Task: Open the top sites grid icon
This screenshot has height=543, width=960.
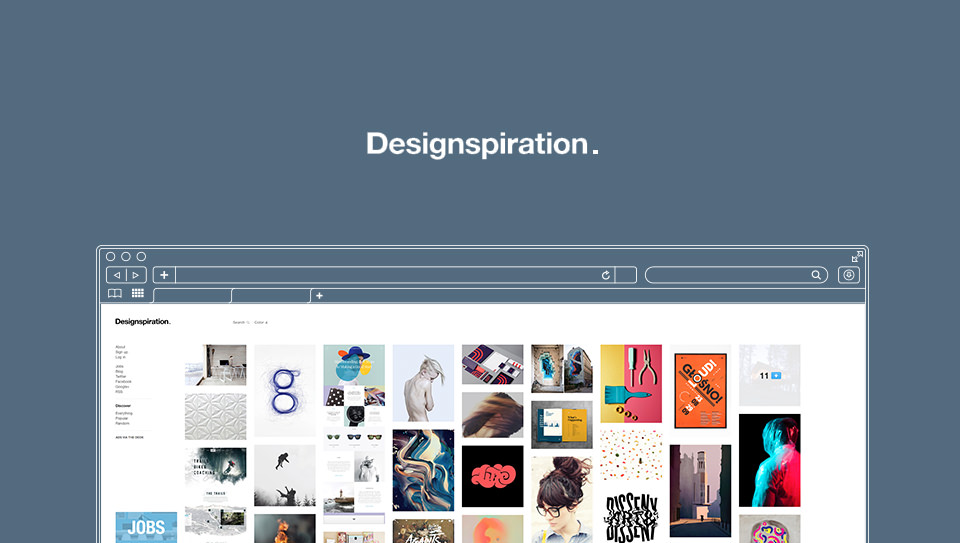Action: tap(138, 293)
